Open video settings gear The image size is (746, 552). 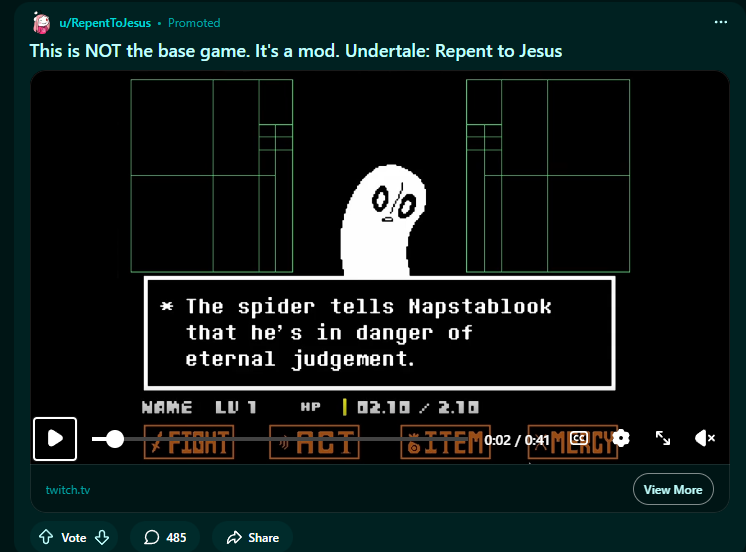point(621,438)
